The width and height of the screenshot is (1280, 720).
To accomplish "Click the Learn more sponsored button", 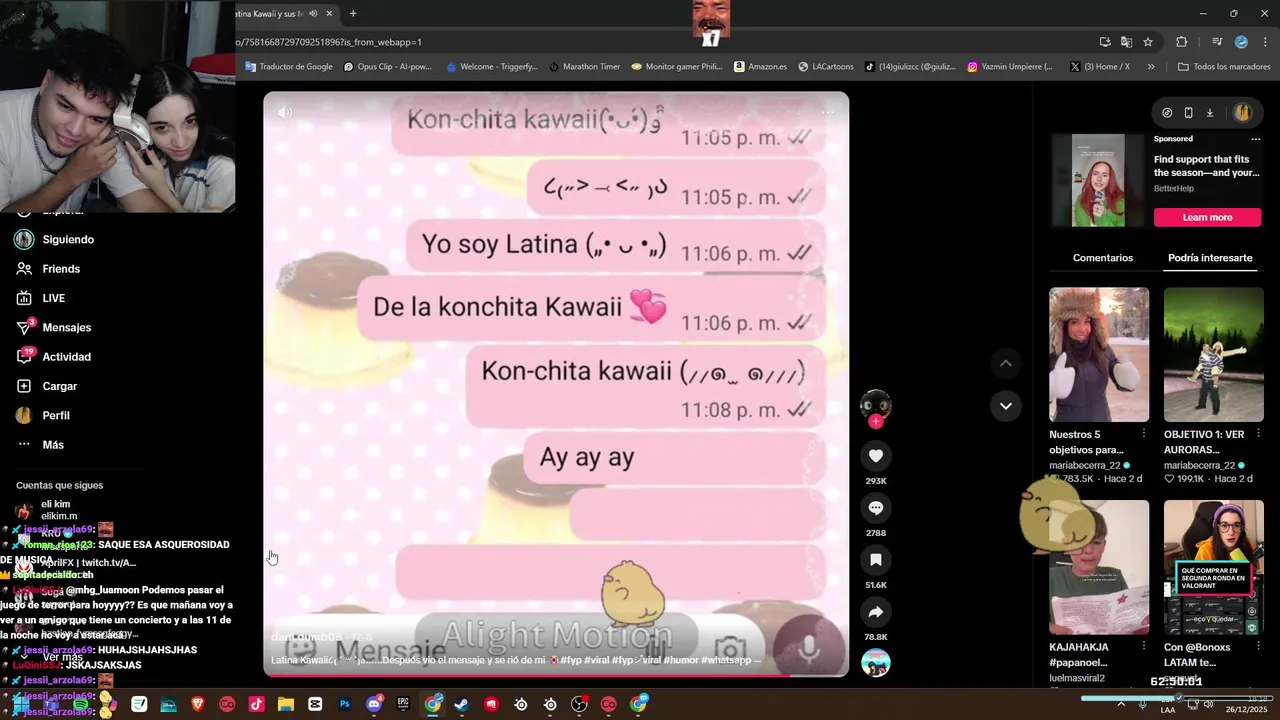I will 1207,217.
